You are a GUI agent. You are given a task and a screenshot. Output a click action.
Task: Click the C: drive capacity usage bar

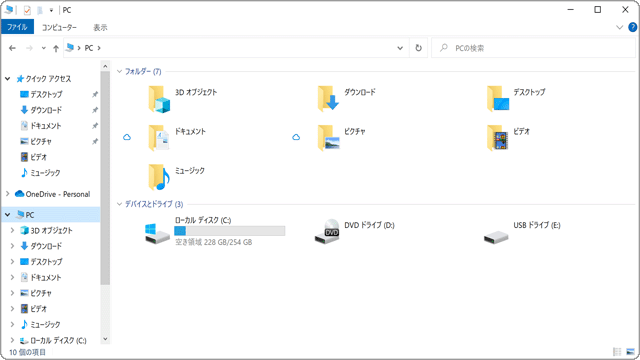click(230, 231)
